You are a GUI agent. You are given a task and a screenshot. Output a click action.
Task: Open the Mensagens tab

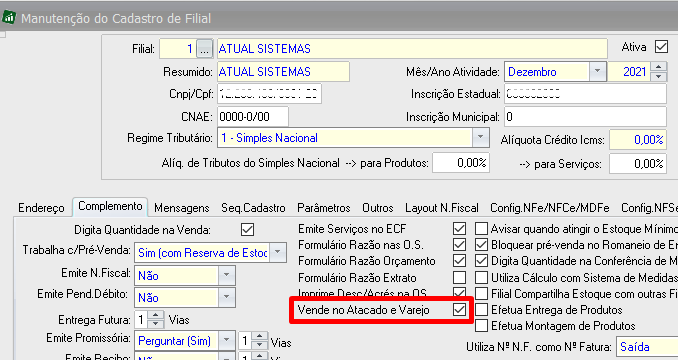click(182, 208)
